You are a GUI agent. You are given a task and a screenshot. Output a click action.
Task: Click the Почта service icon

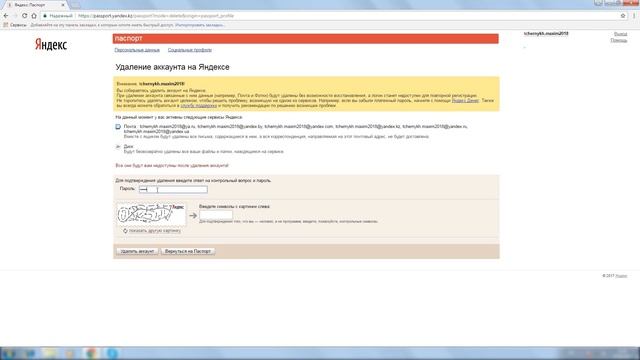[x=118, y=127]
